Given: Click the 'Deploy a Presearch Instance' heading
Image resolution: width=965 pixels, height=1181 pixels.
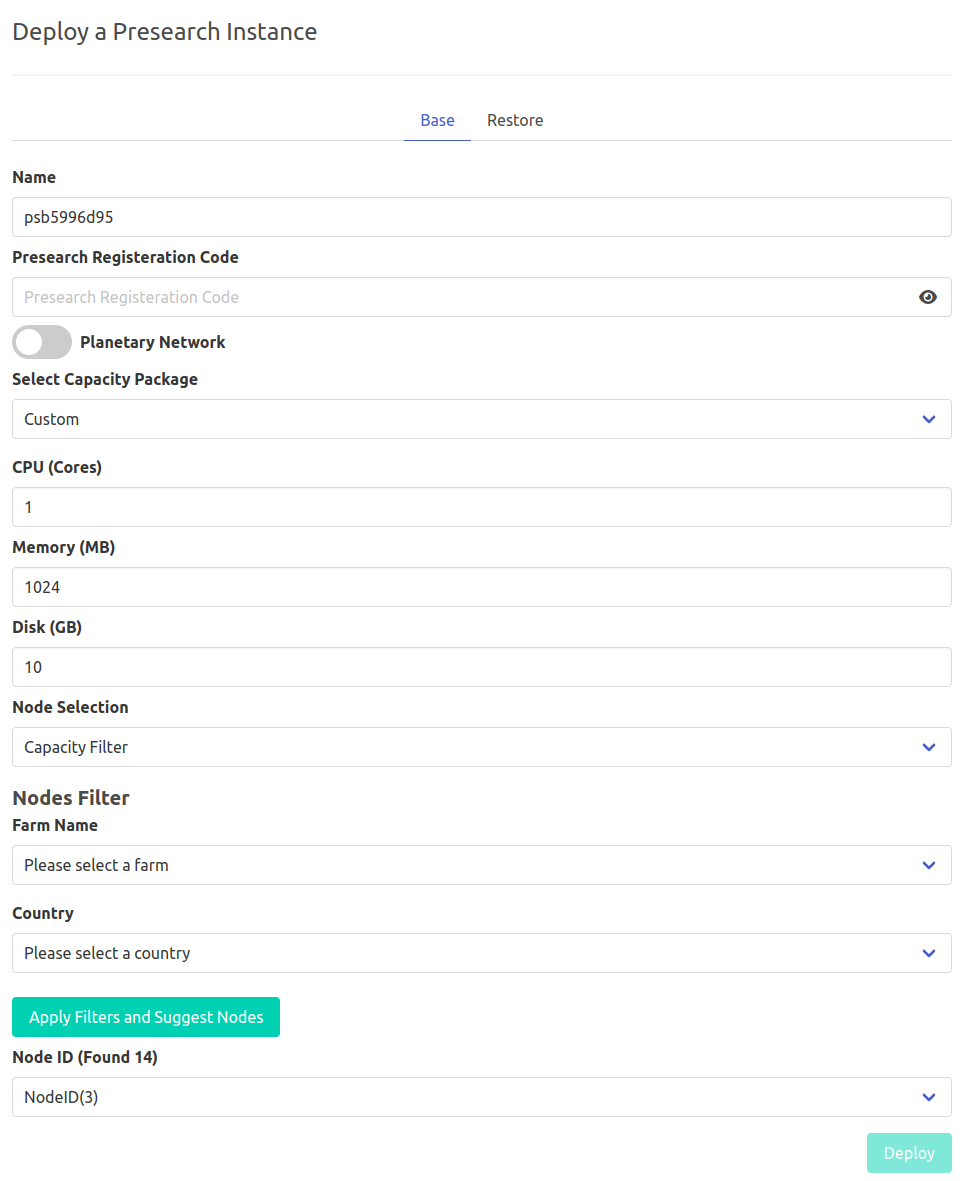Looking at the screenshot, I should click(x=165, y=32).
